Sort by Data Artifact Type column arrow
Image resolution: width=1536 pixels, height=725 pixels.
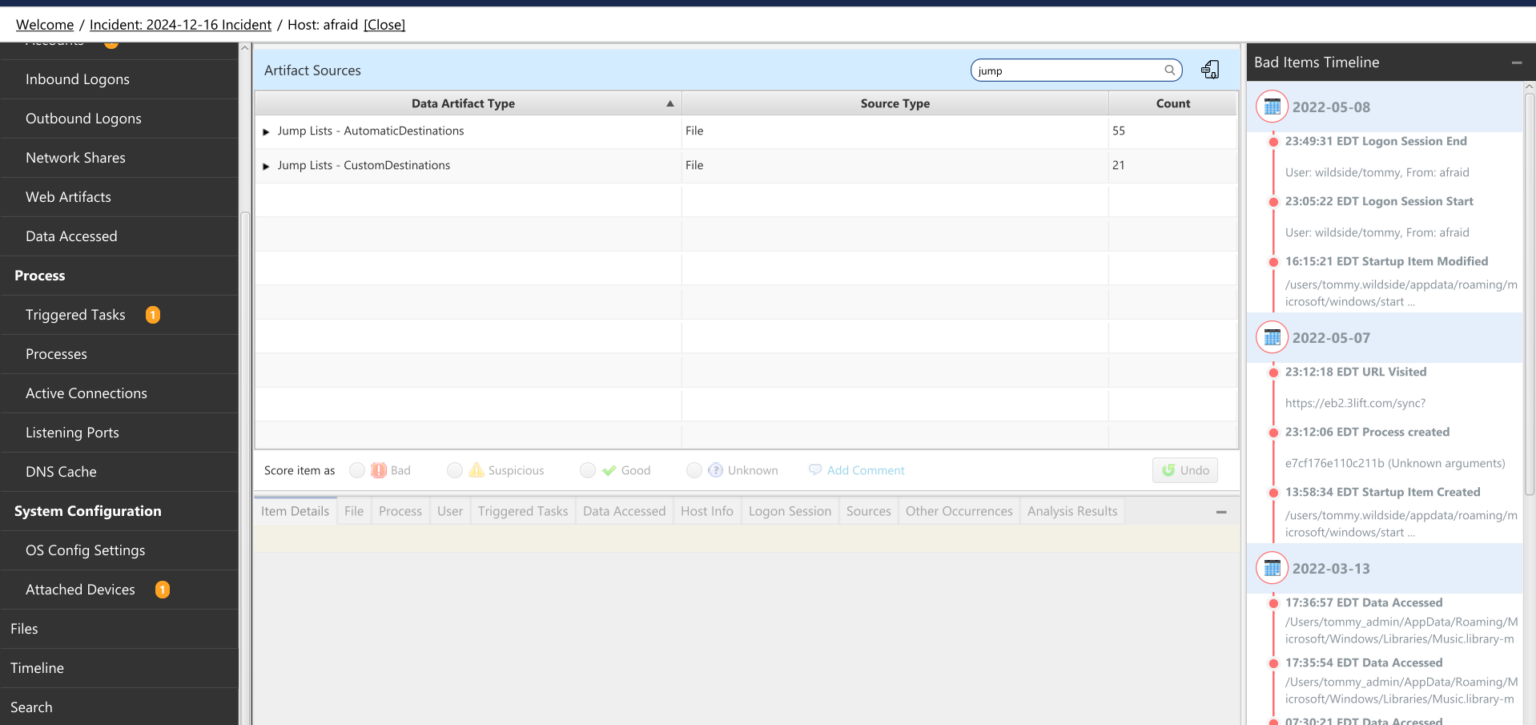(670, 104)
